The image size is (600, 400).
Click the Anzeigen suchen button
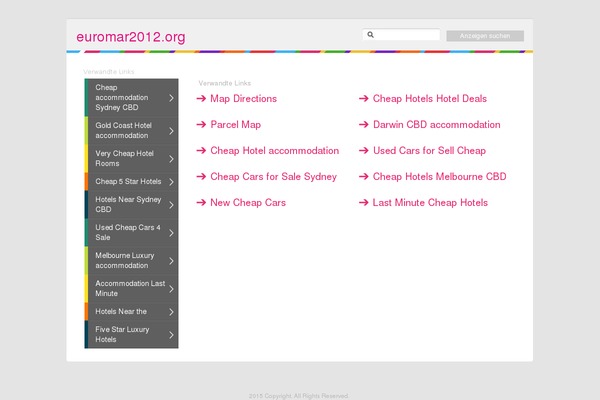pyautogui.click(x=485, y=36)
